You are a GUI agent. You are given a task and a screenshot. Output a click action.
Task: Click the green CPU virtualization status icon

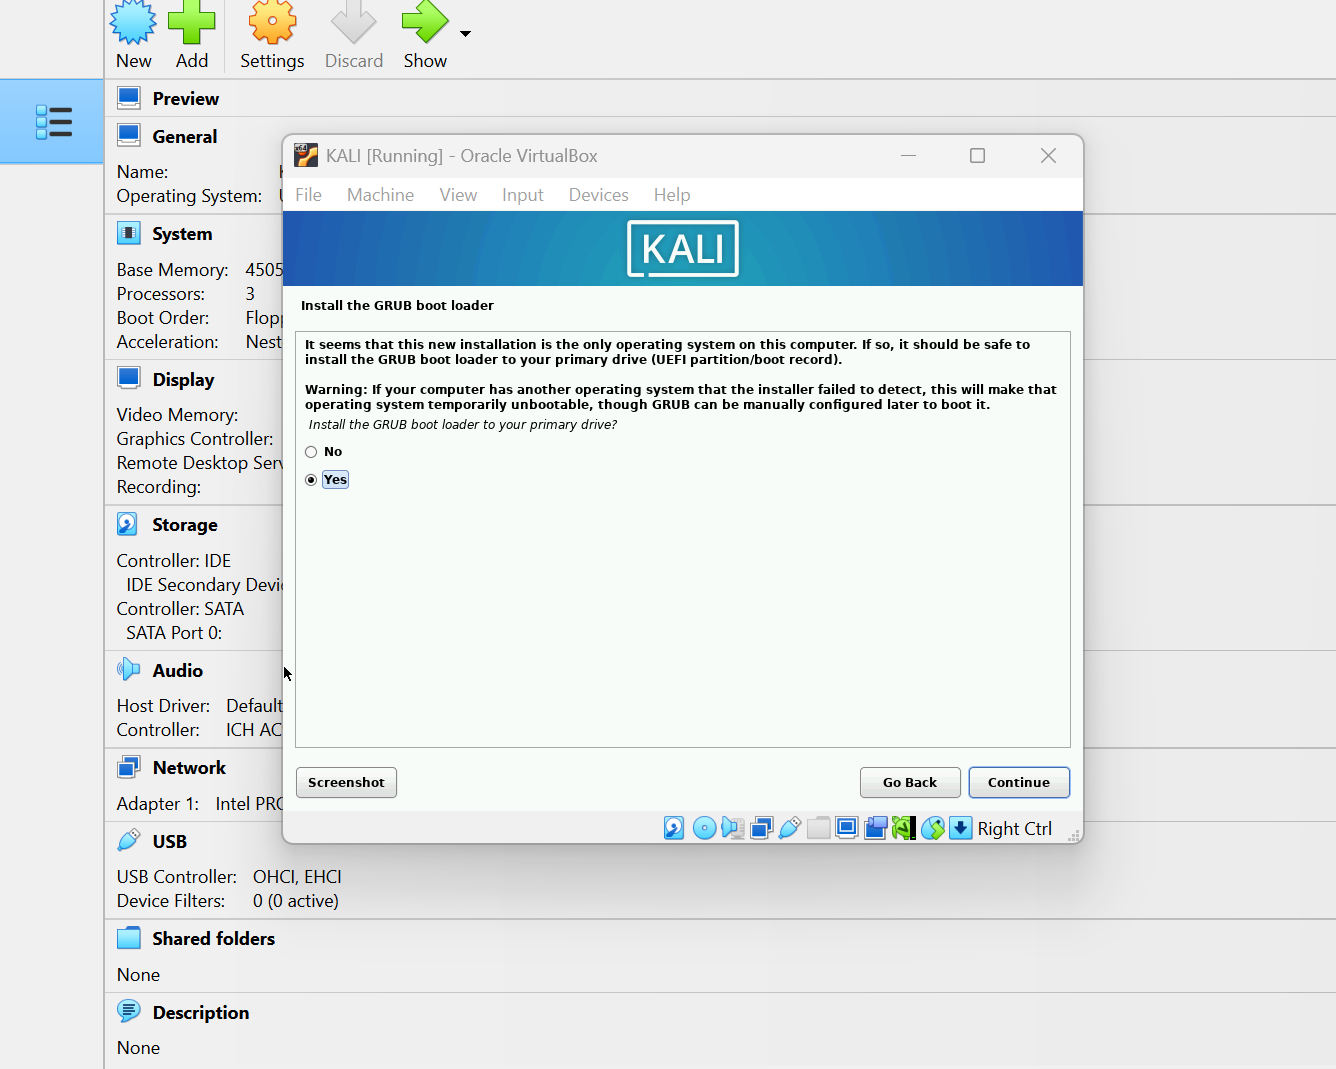[x=904, y=828]
